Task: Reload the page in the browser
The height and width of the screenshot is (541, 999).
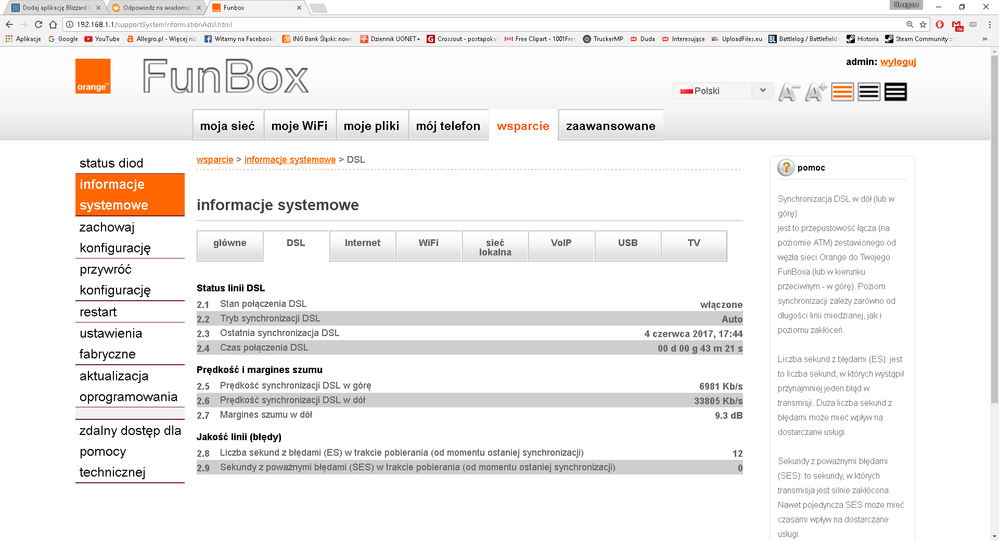Action: (38, 24)
